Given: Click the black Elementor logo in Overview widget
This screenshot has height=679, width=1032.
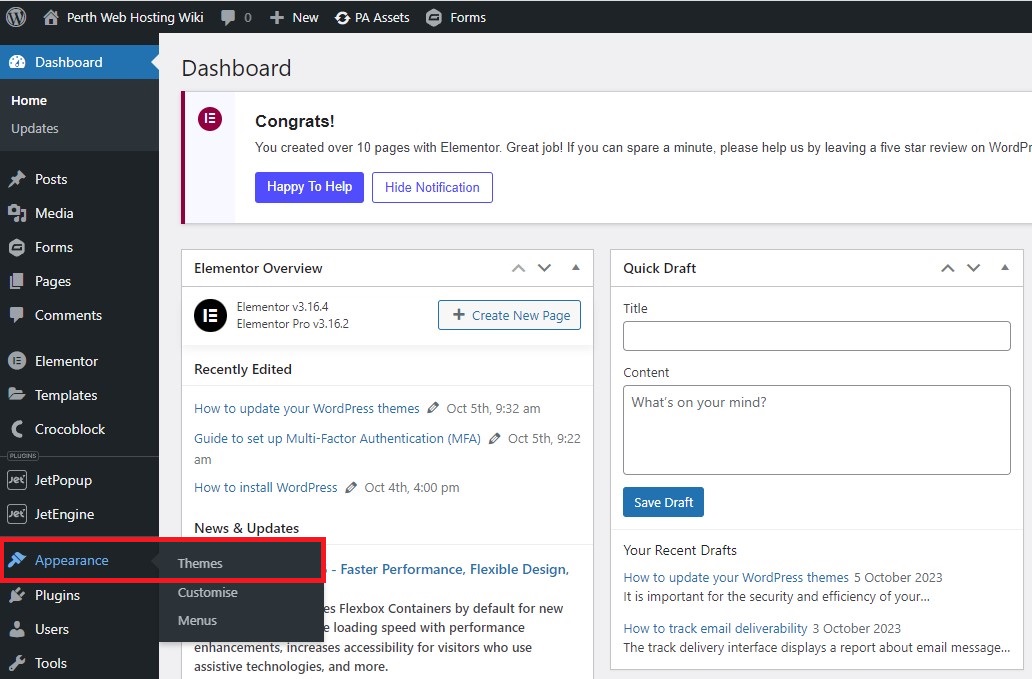Looking at the screenshot, I should click(x=211, y=315).
